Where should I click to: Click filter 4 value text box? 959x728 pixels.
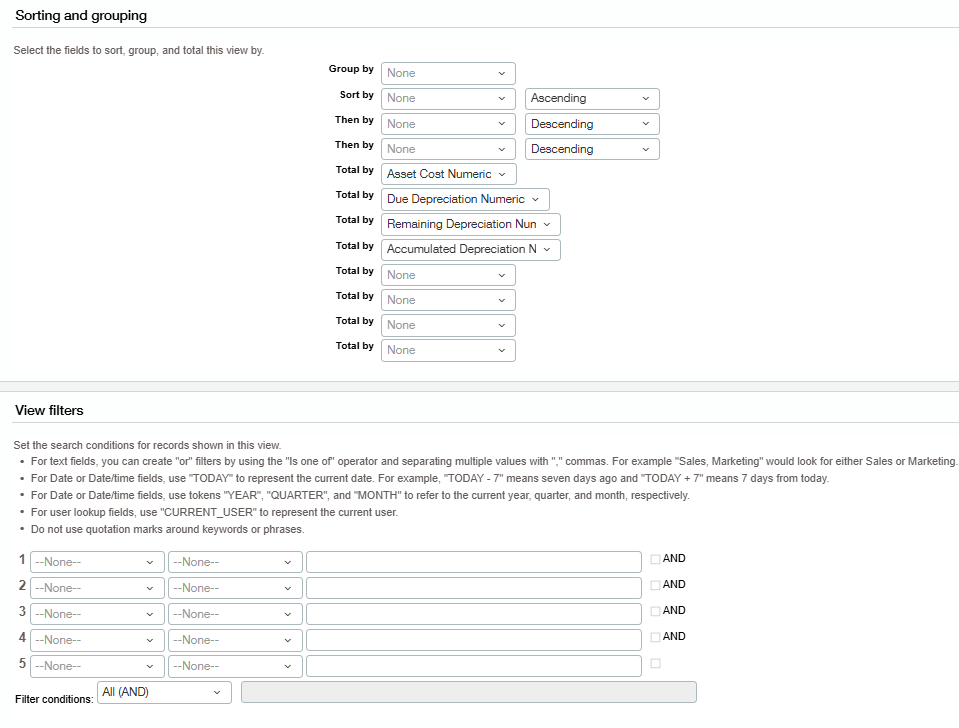point(474,641)
